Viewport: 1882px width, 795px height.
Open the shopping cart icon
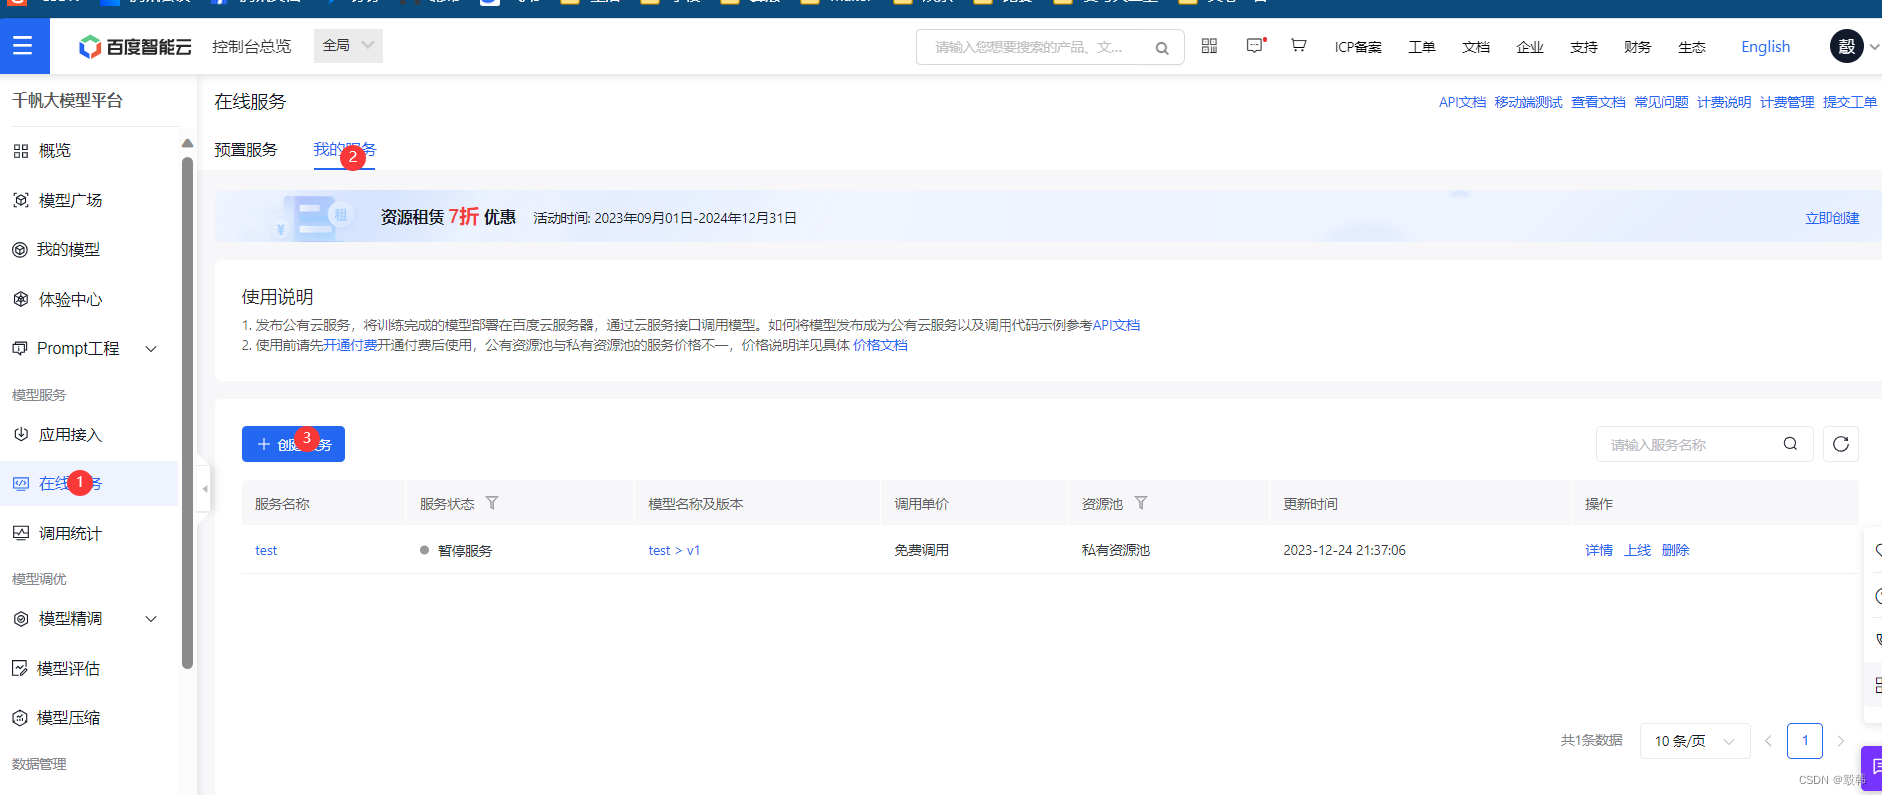(x=1298, y=46)
